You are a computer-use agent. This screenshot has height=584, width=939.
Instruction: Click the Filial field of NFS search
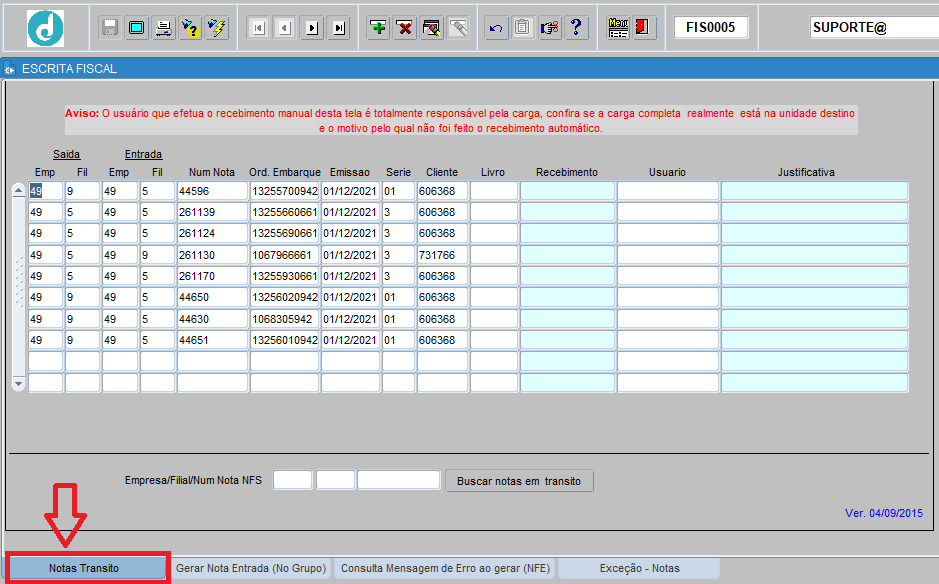[x=335, y=480]
